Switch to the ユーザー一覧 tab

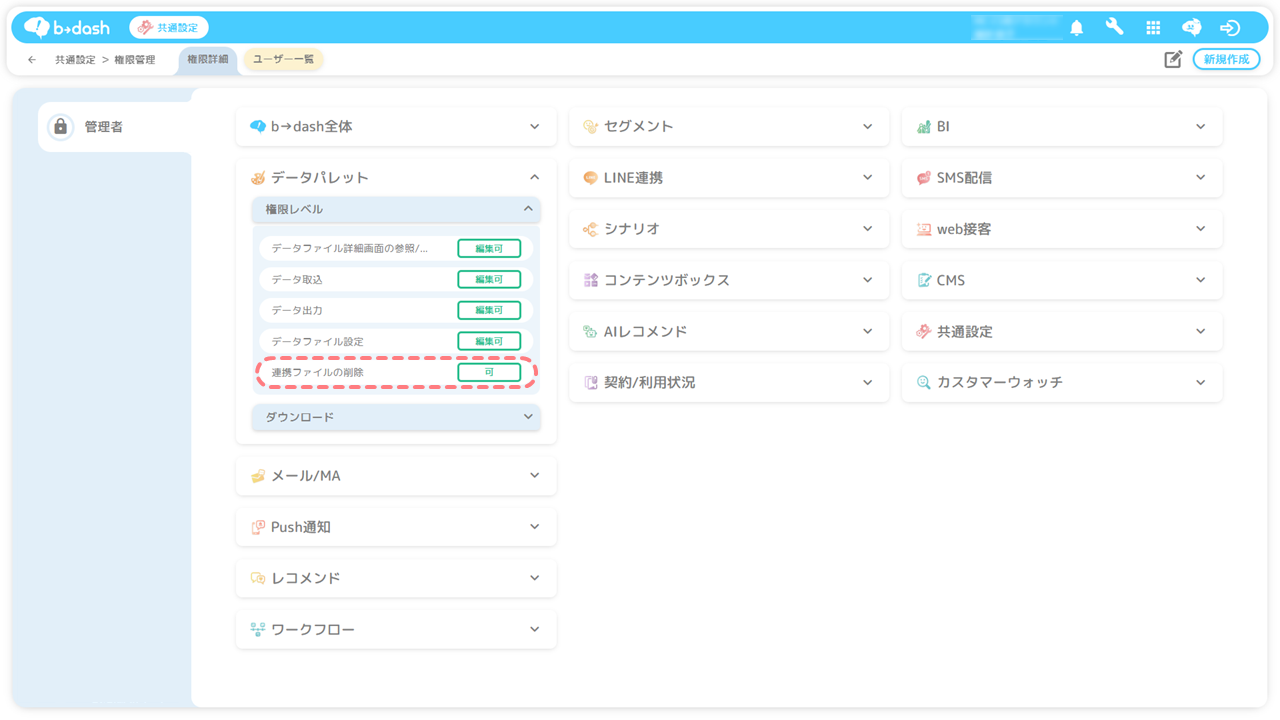pos(283,60)
